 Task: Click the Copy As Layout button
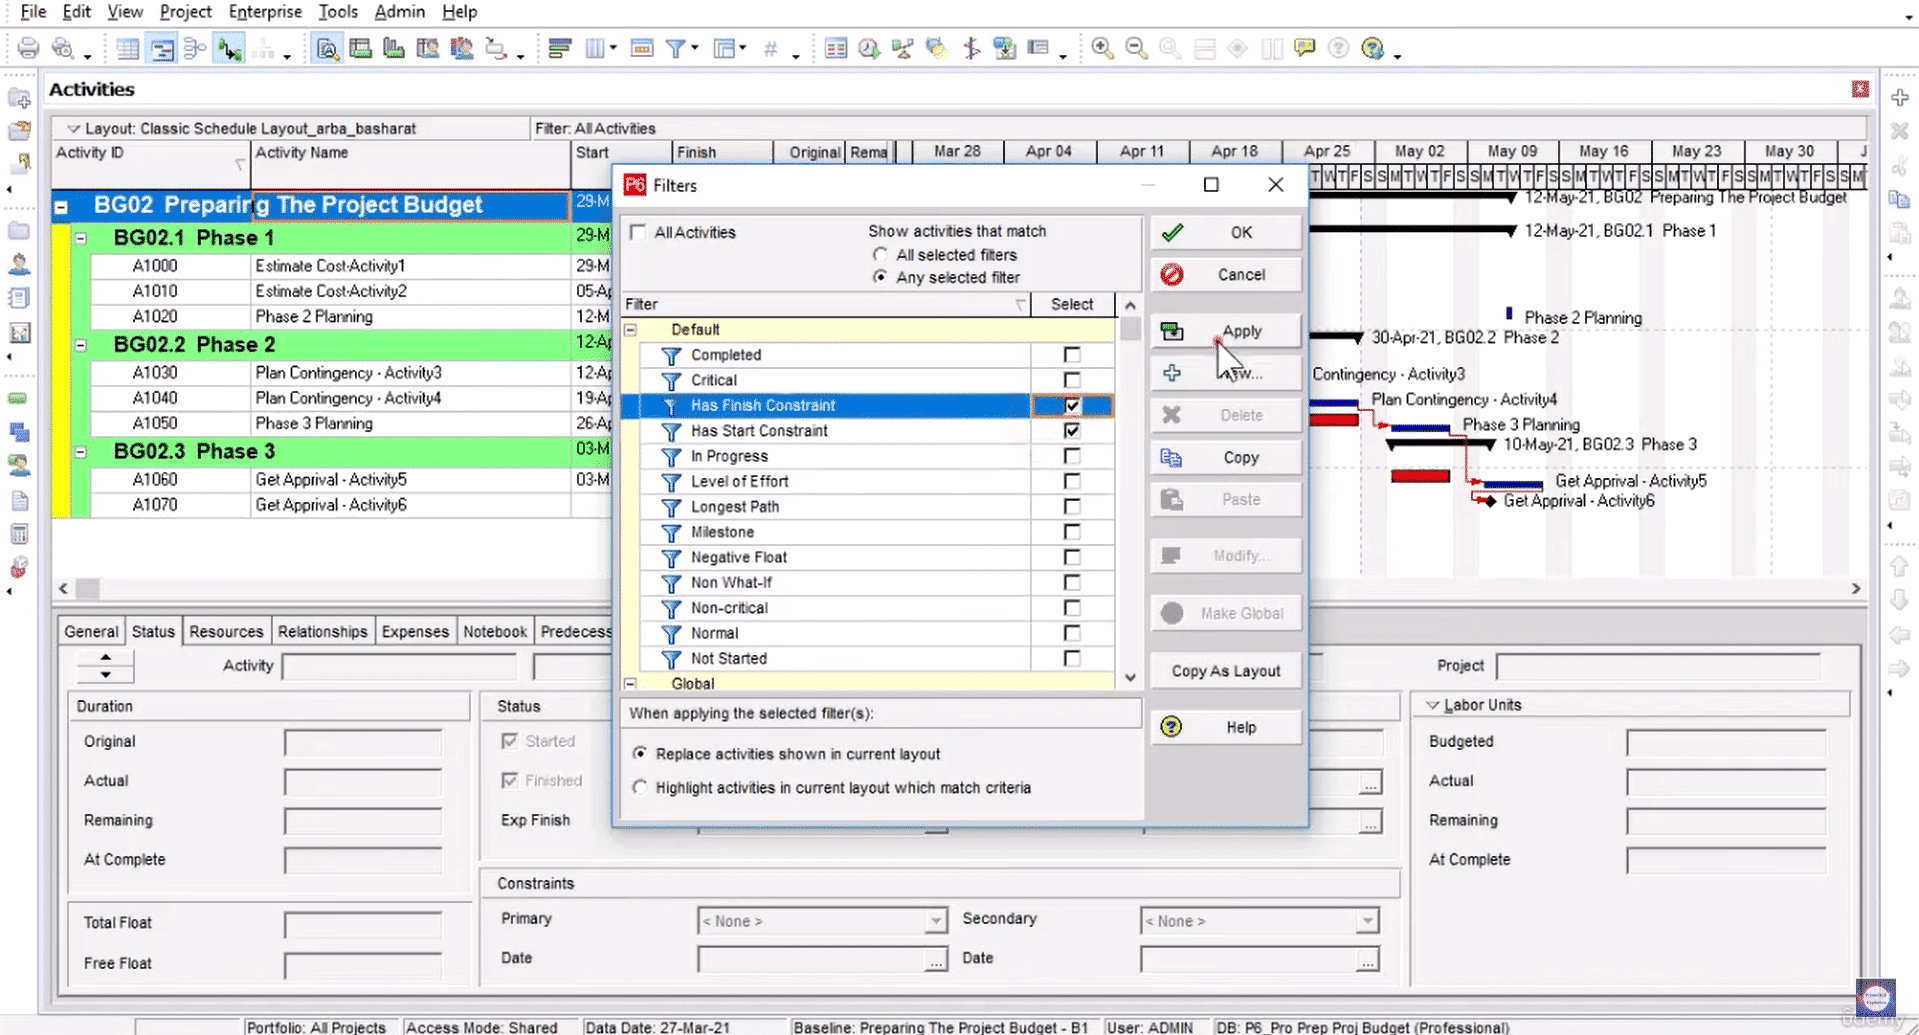(1225, 670)
